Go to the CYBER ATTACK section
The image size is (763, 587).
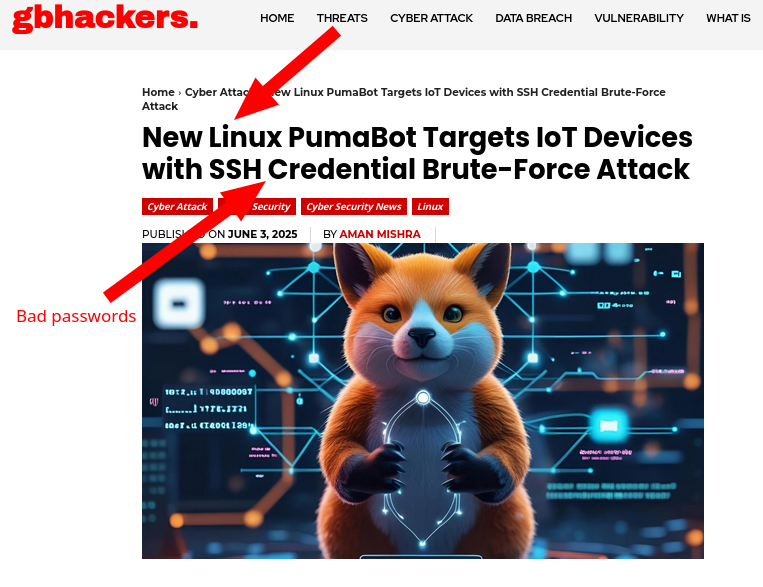pos(431,18)
